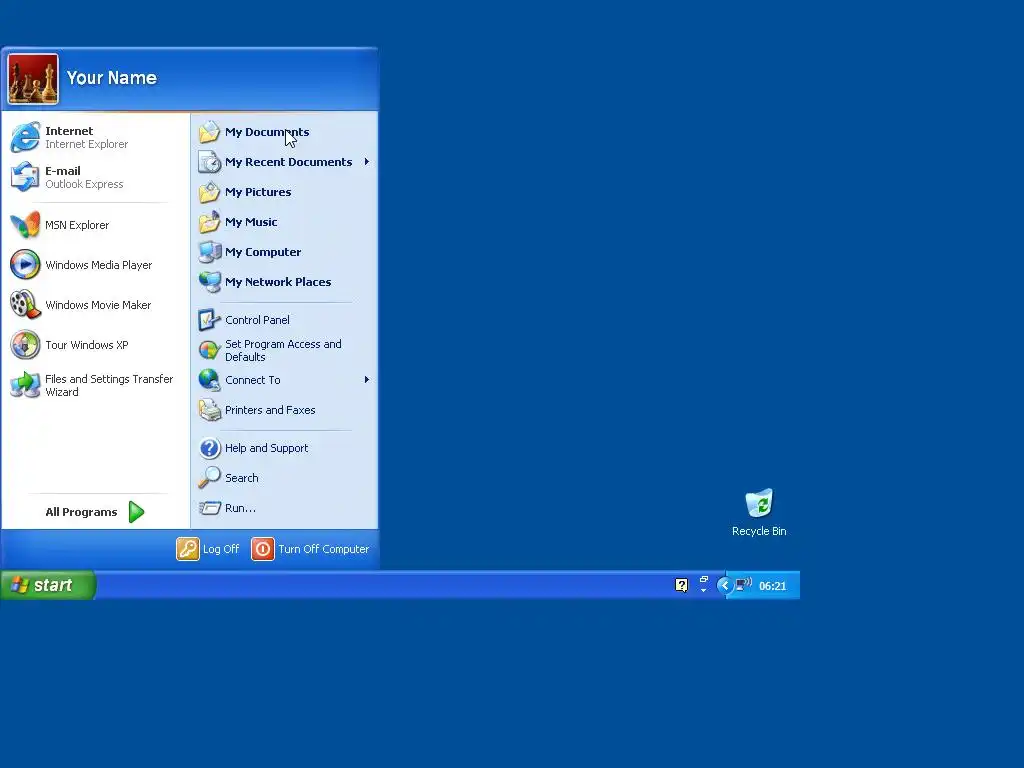Click the My Computer icon
Image resolution: width=1024 pixels, height=768 pixels.
click(209, 252)
